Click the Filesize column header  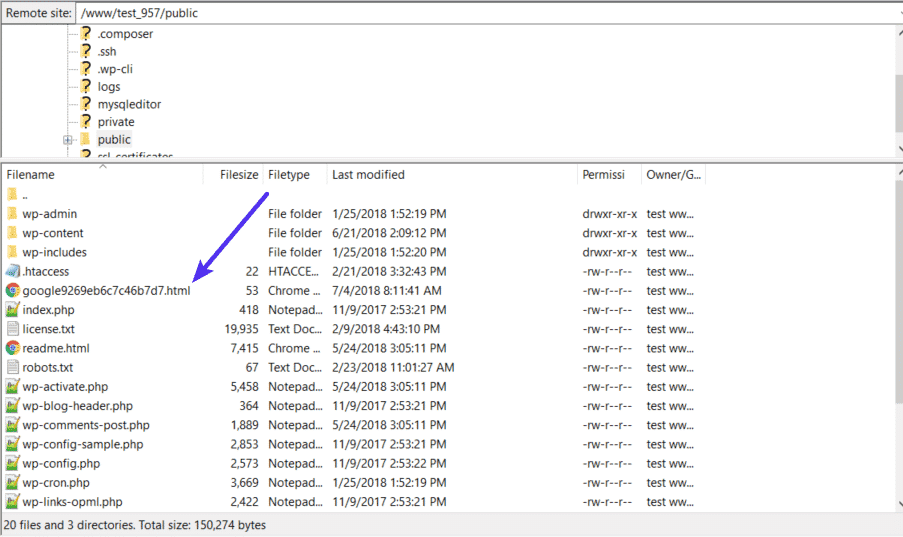tap(239, 175)
